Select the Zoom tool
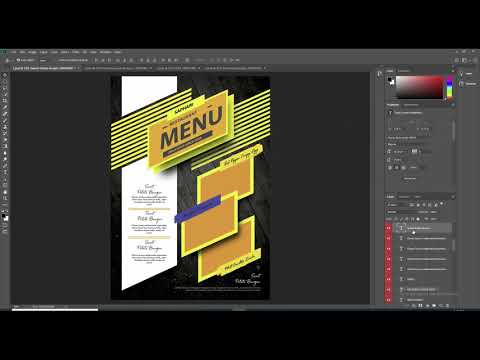 pos(5,198)
